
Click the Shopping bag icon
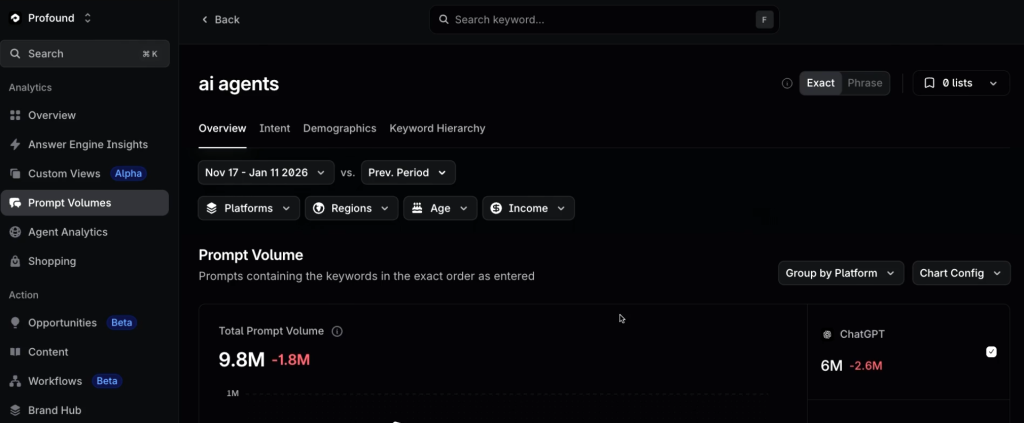click(15, 261)
